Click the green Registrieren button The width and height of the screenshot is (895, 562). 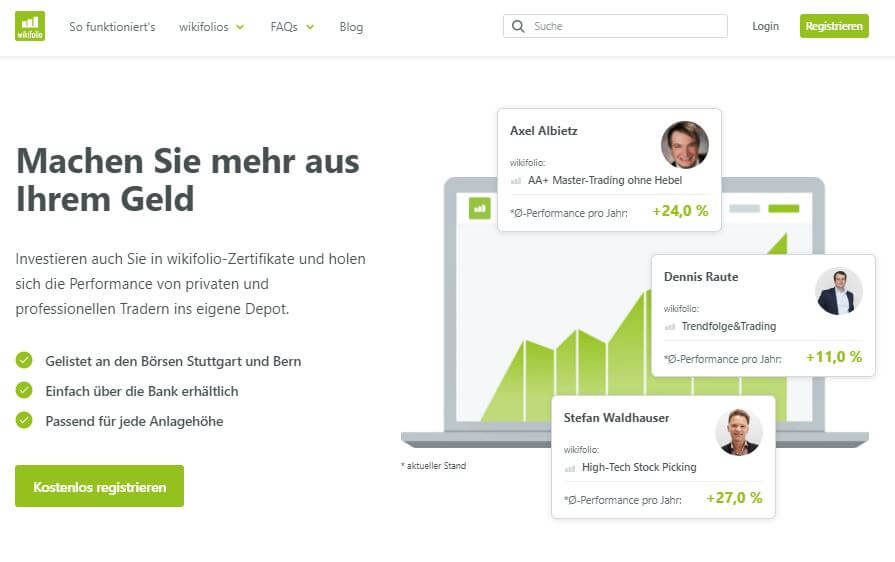click(x=834, y=26)
